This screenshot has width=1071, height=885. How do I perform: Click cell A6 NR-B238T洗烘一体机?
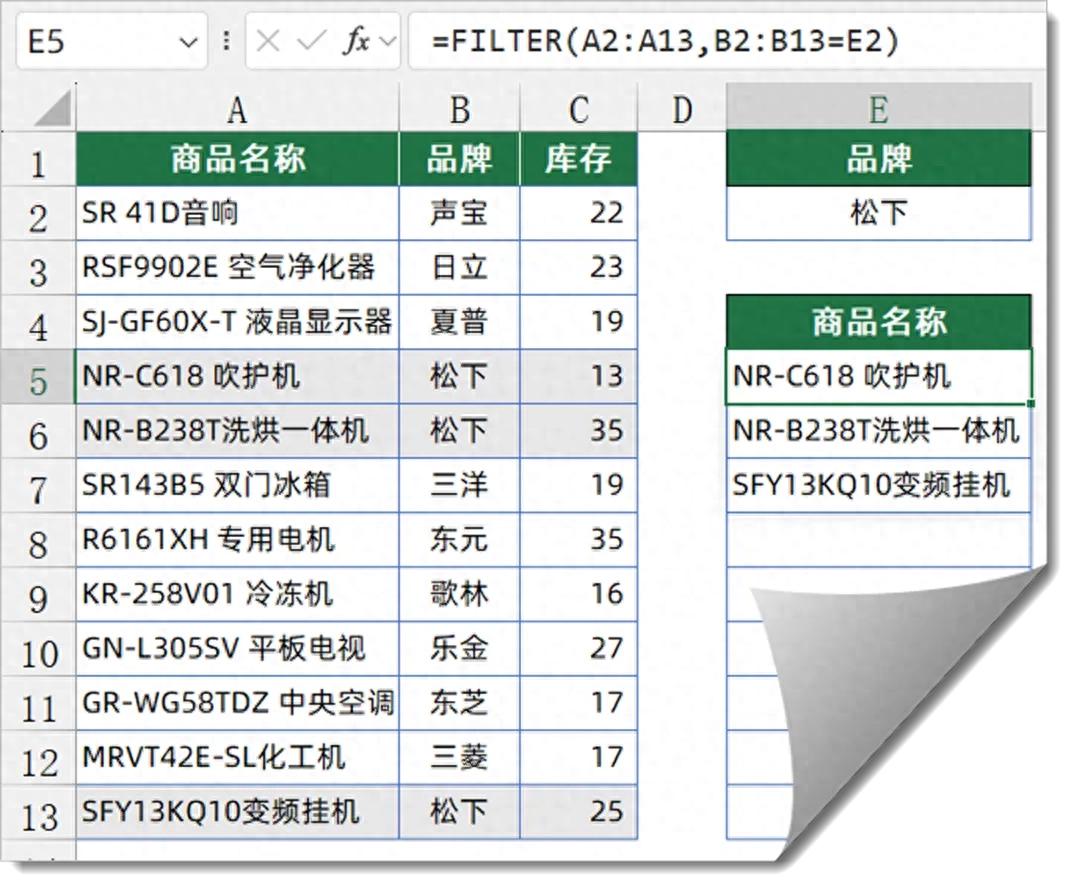click(237, 432)
